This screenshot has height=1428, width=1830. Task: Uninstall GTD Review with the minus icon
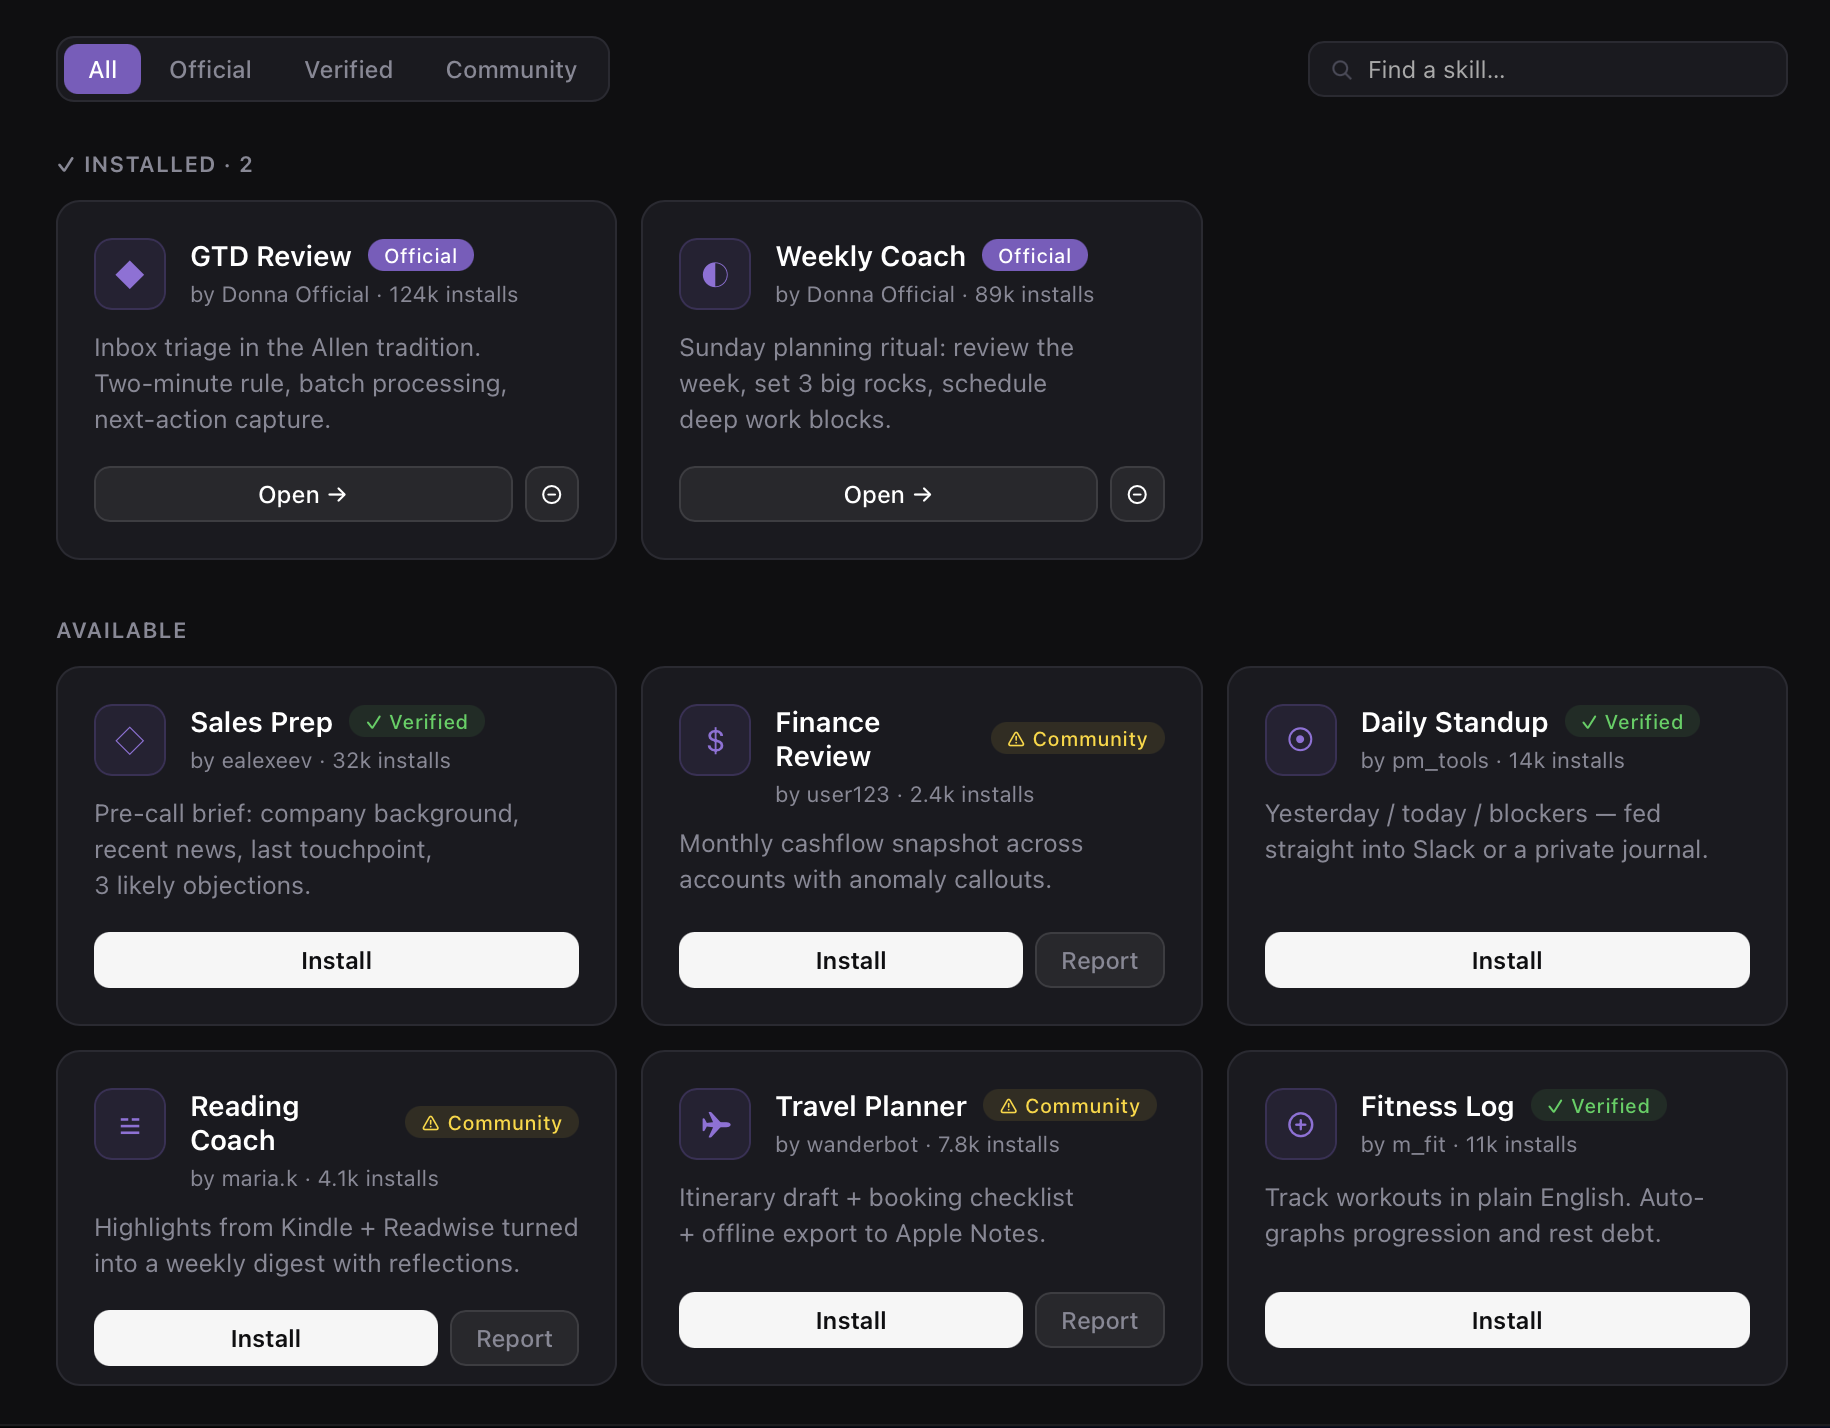click(552, 494)
